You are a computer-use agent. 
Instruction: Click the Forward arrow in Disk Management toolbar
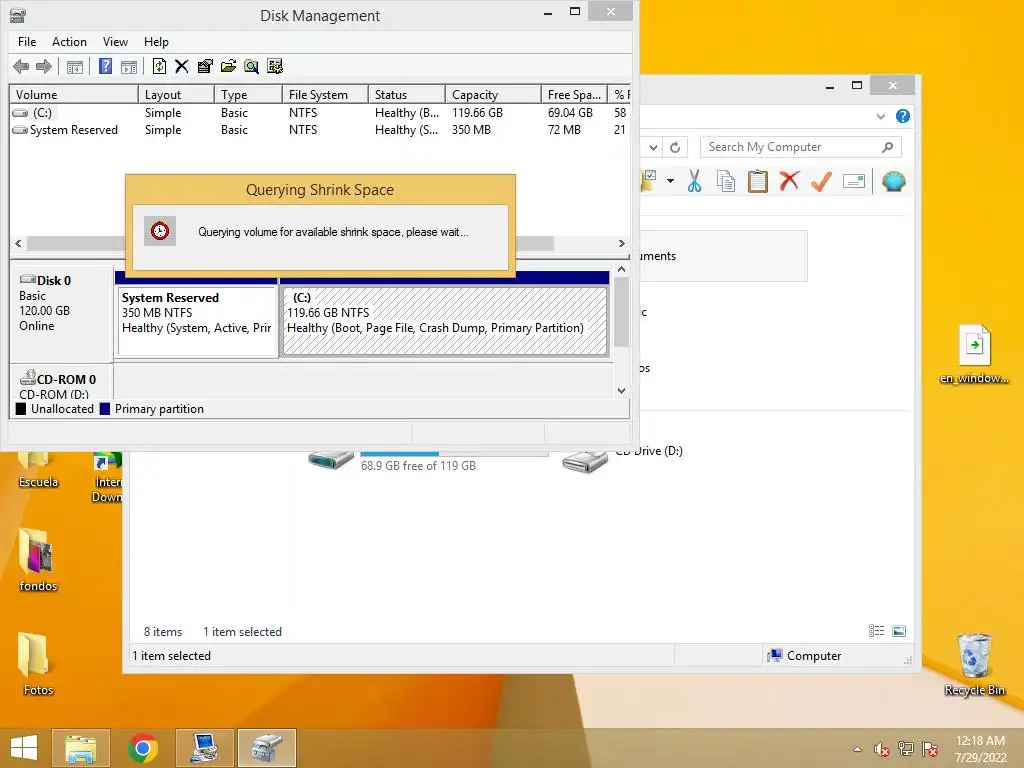pos(44,66)
